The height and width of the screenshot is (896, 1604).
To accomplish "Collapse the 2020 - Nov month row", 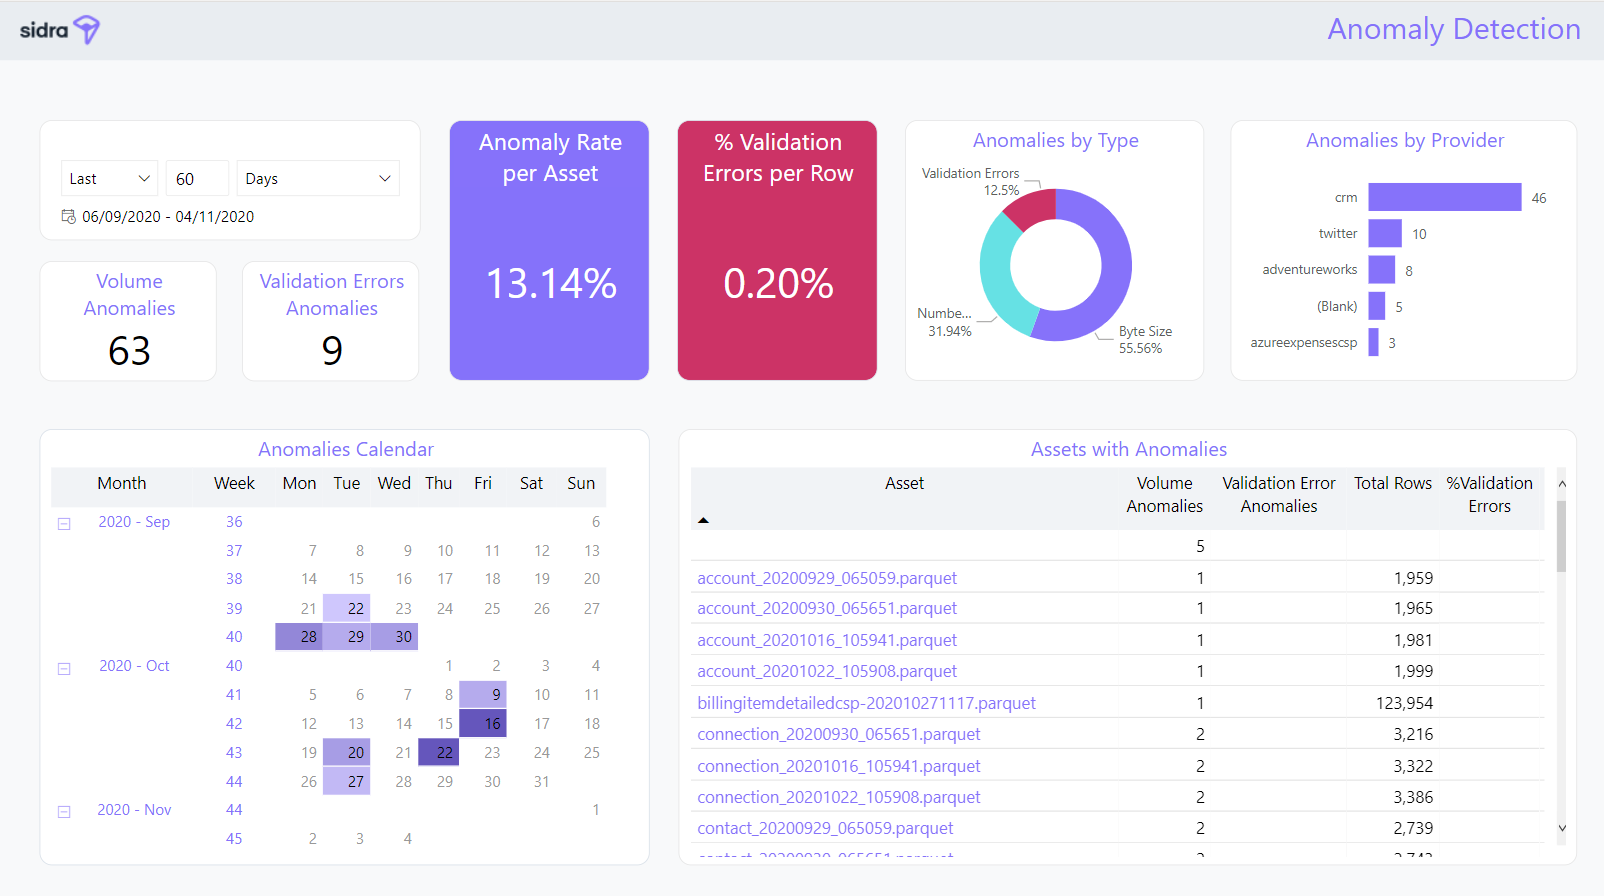I will click(64, 811).
